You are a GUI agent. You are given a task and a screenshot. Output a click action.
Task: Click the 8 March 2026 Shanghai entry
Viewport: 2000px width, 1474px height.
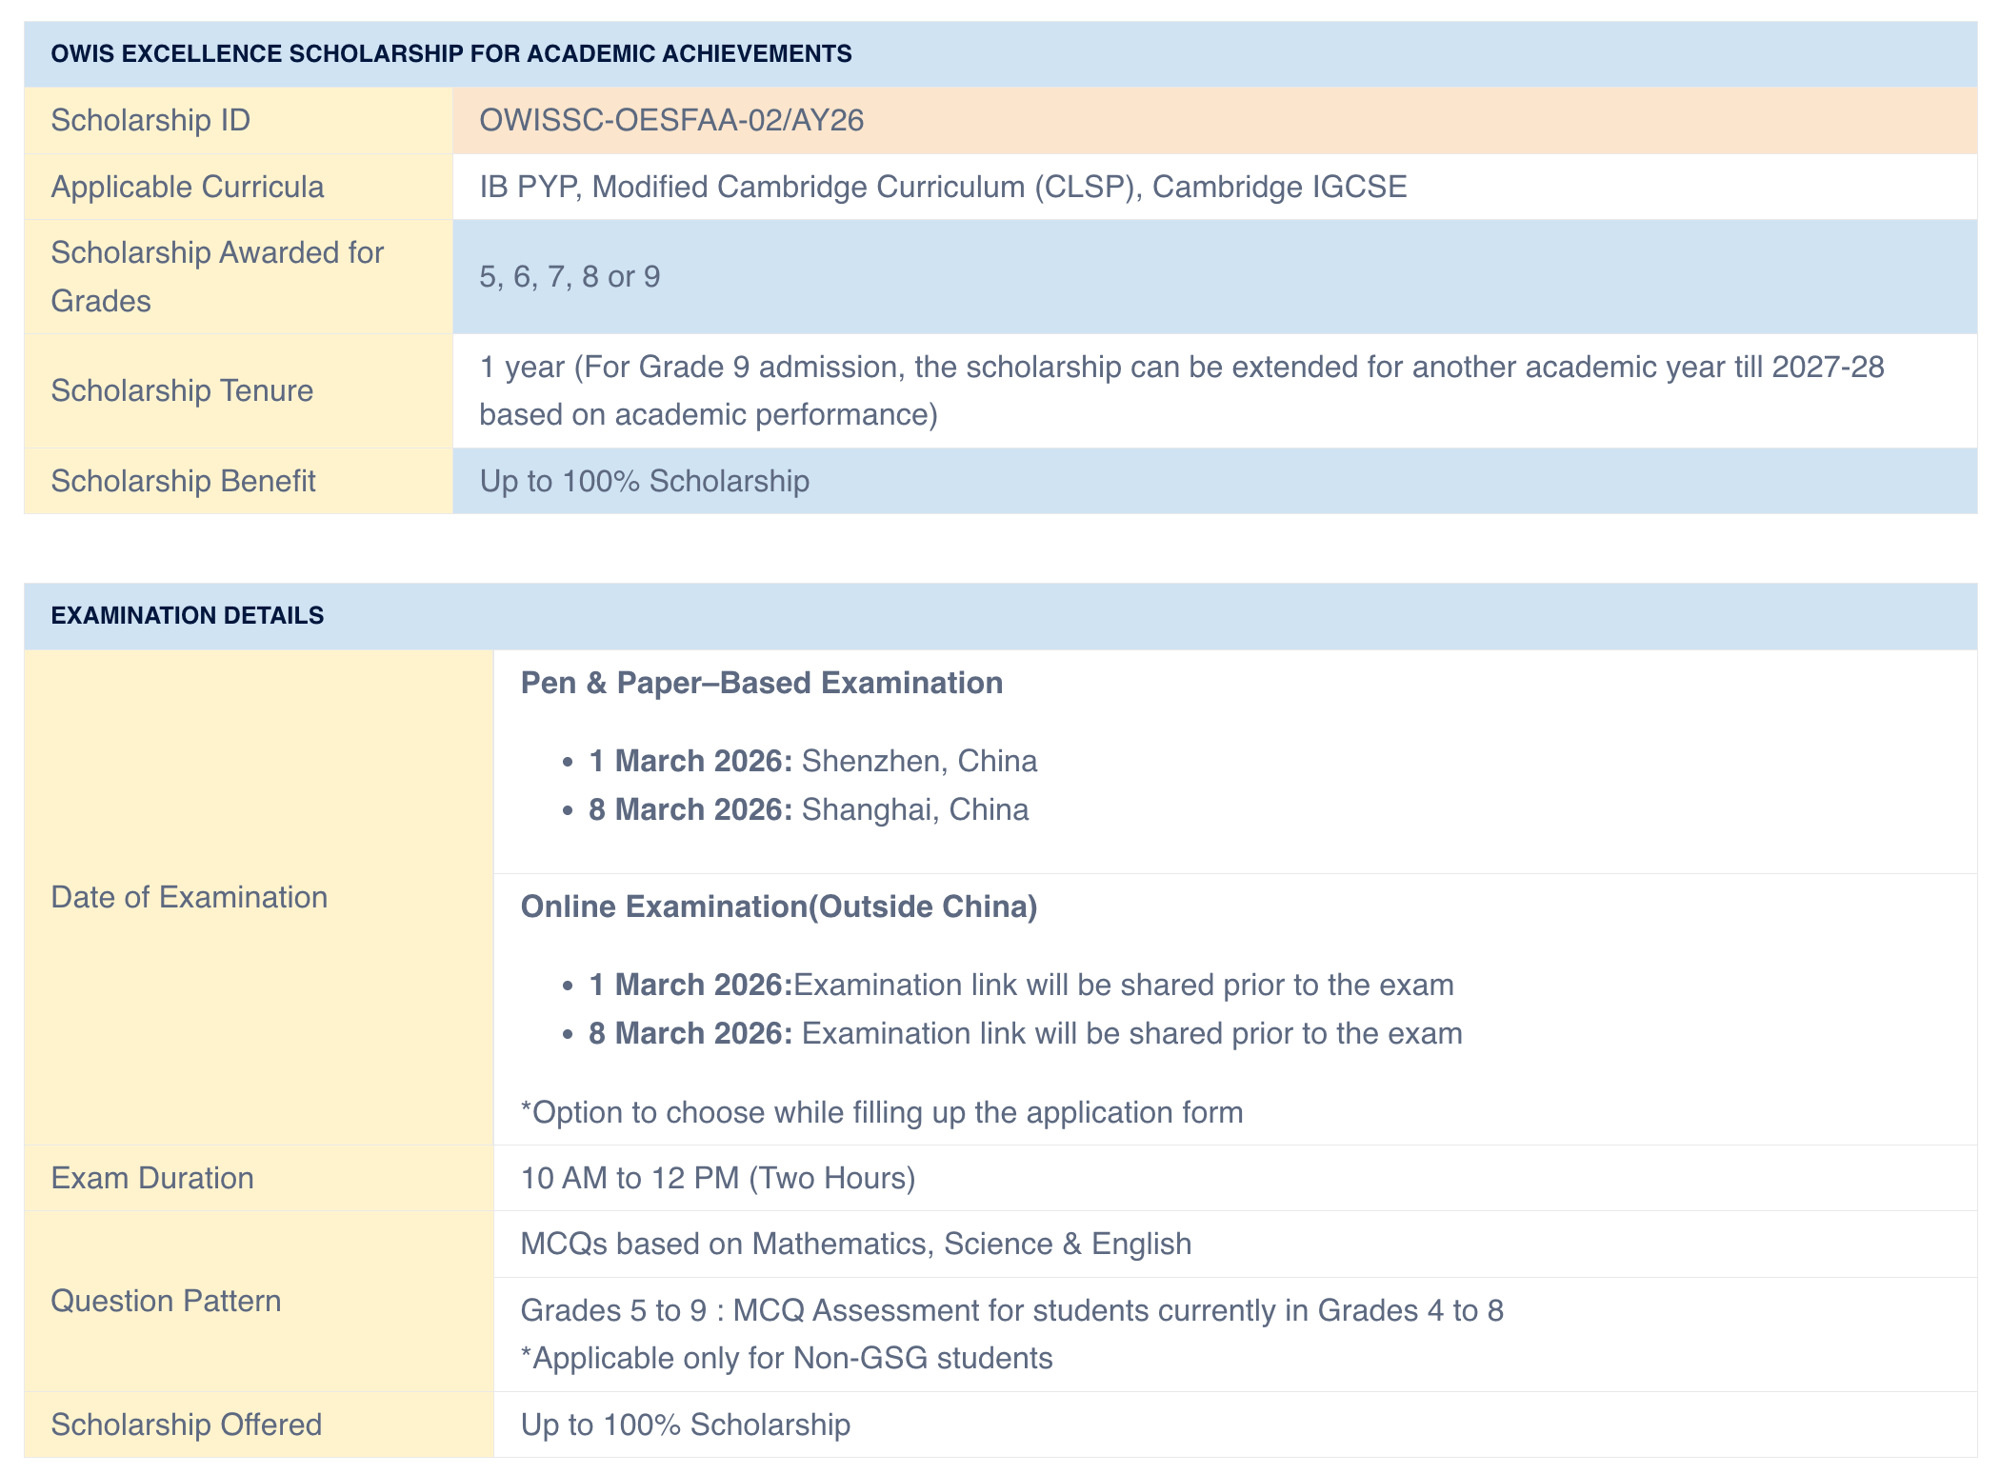pyautogui.click(x=808, y=809)
